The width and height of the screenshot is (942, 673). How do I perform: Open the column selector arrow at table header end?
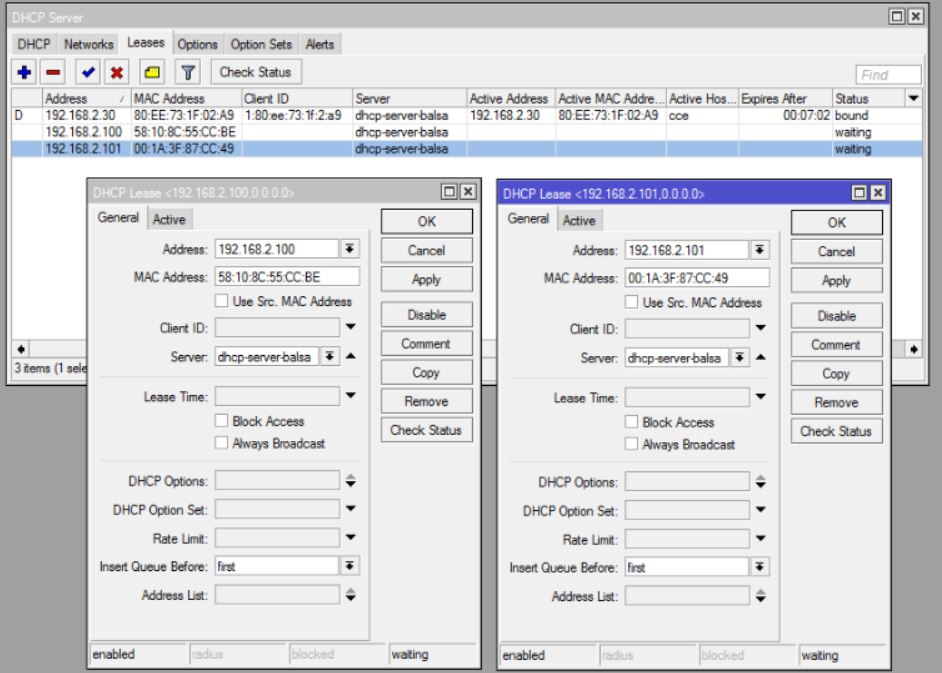click(x=913, y=98)
